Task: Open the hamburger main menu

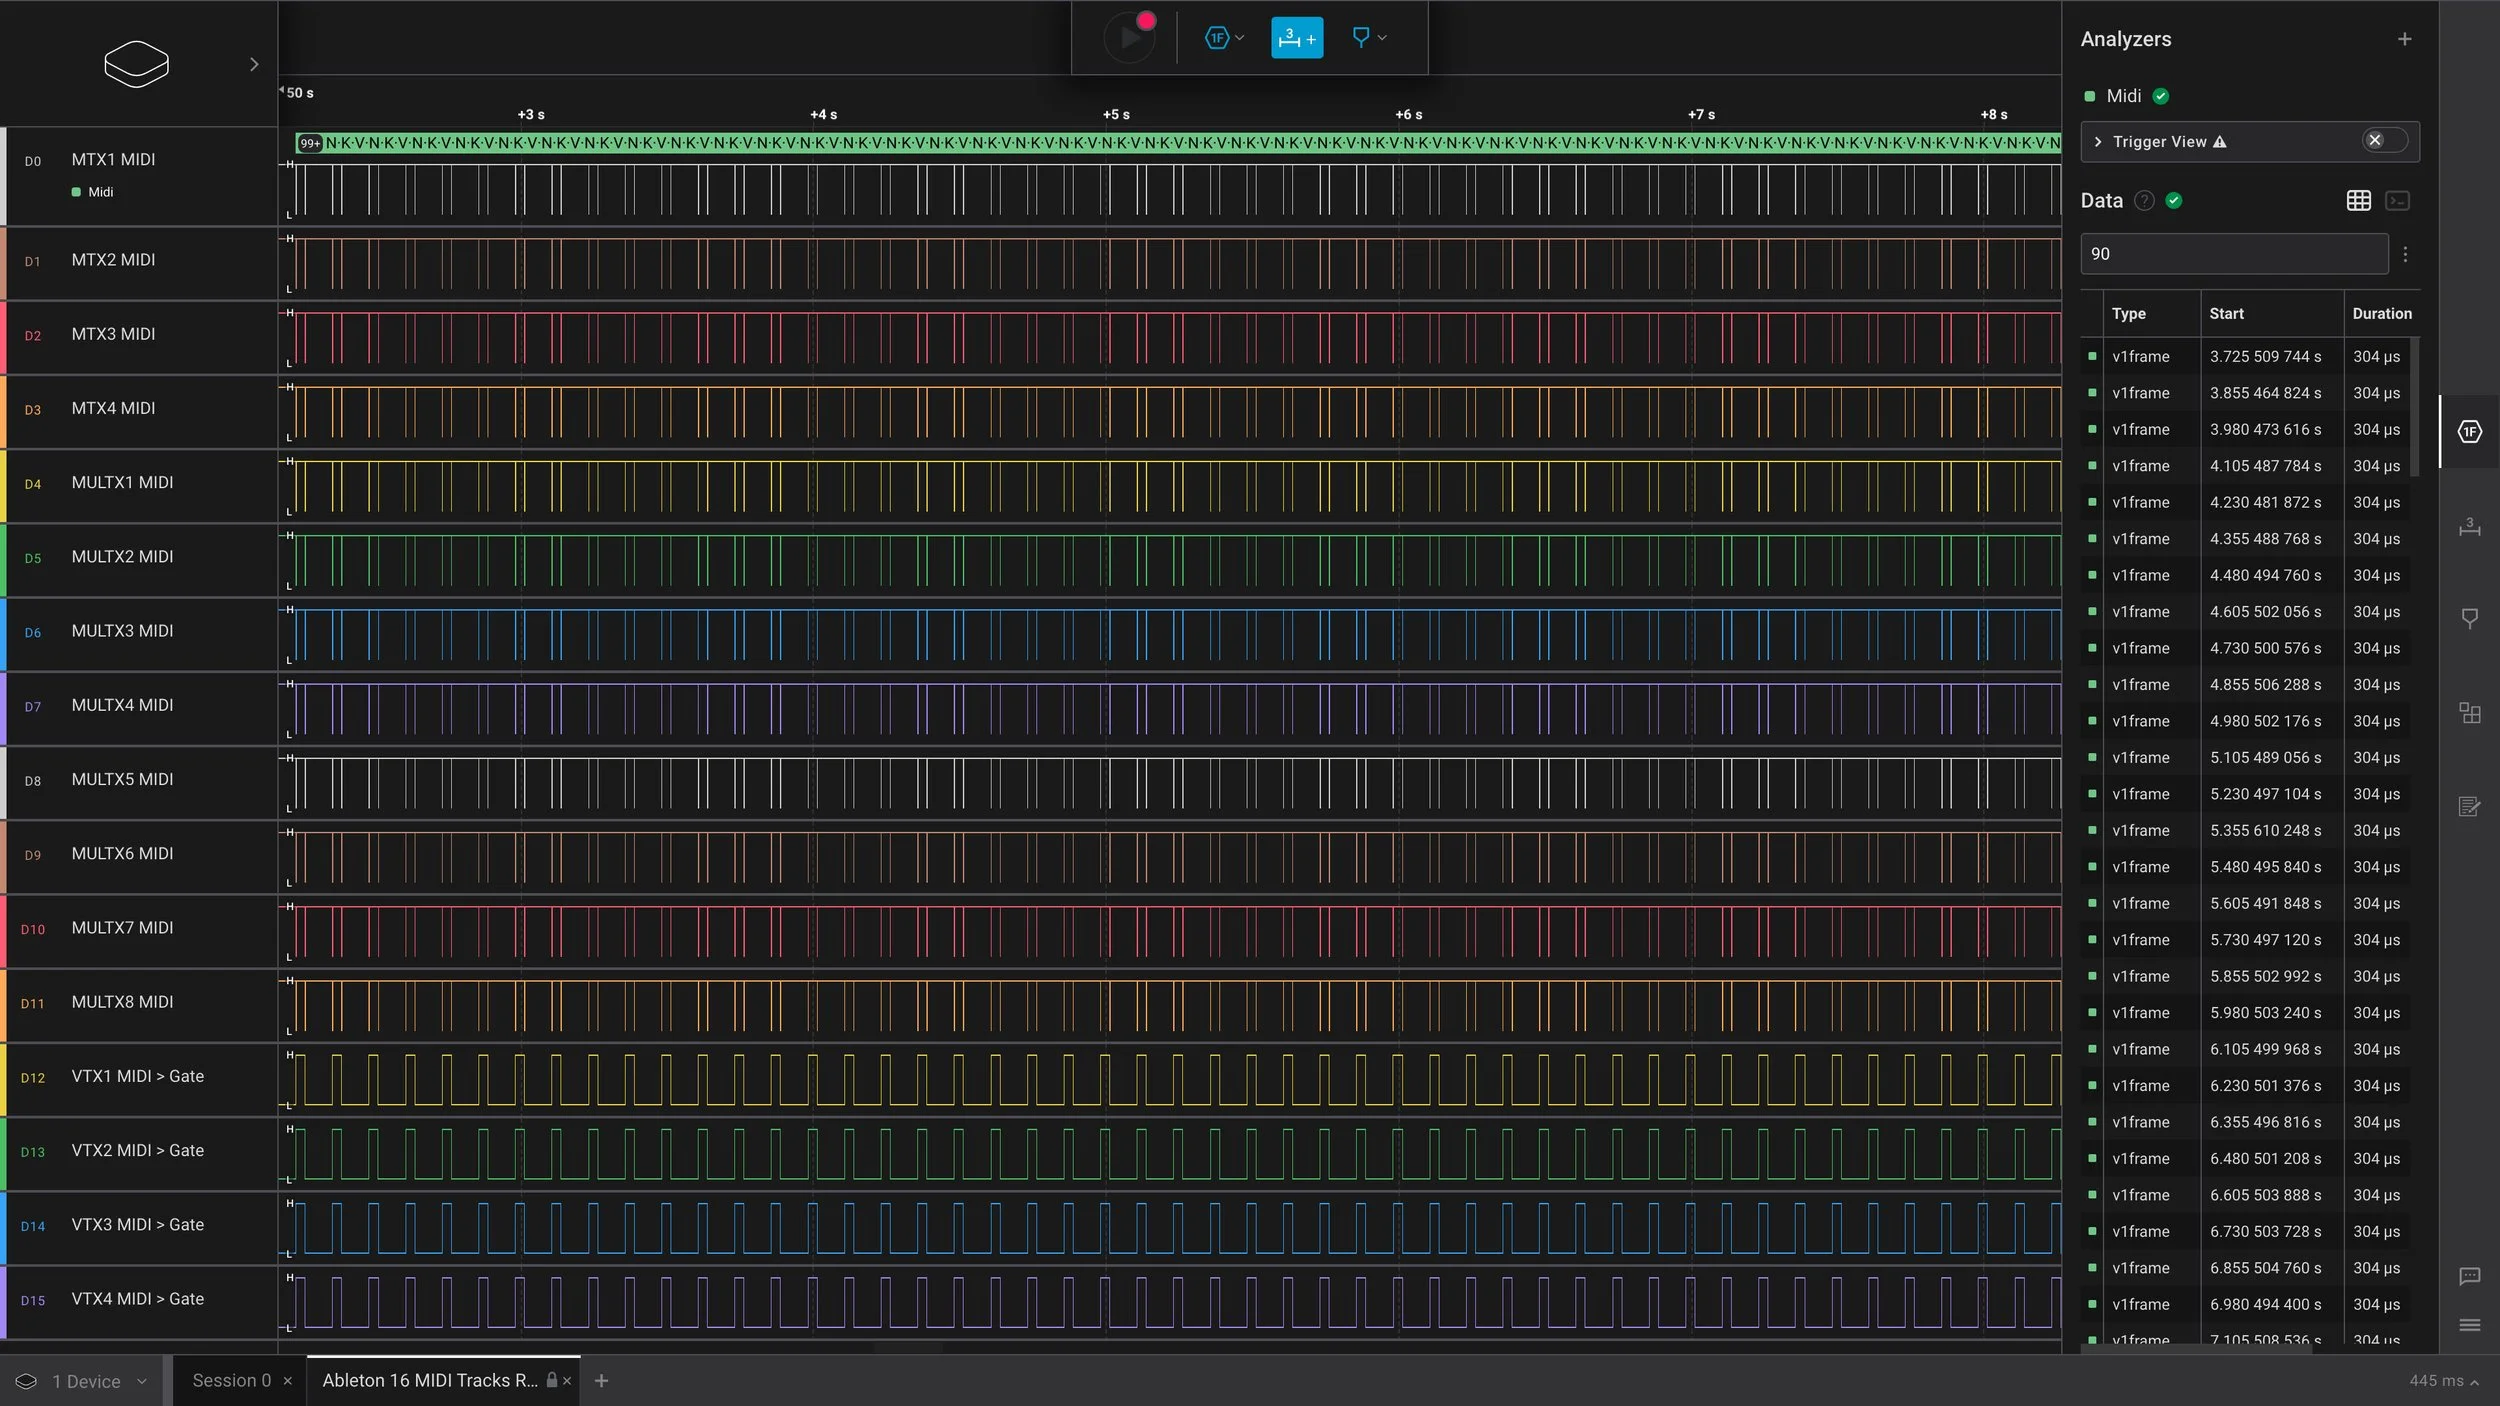Action: (x=2469, y=1325)
